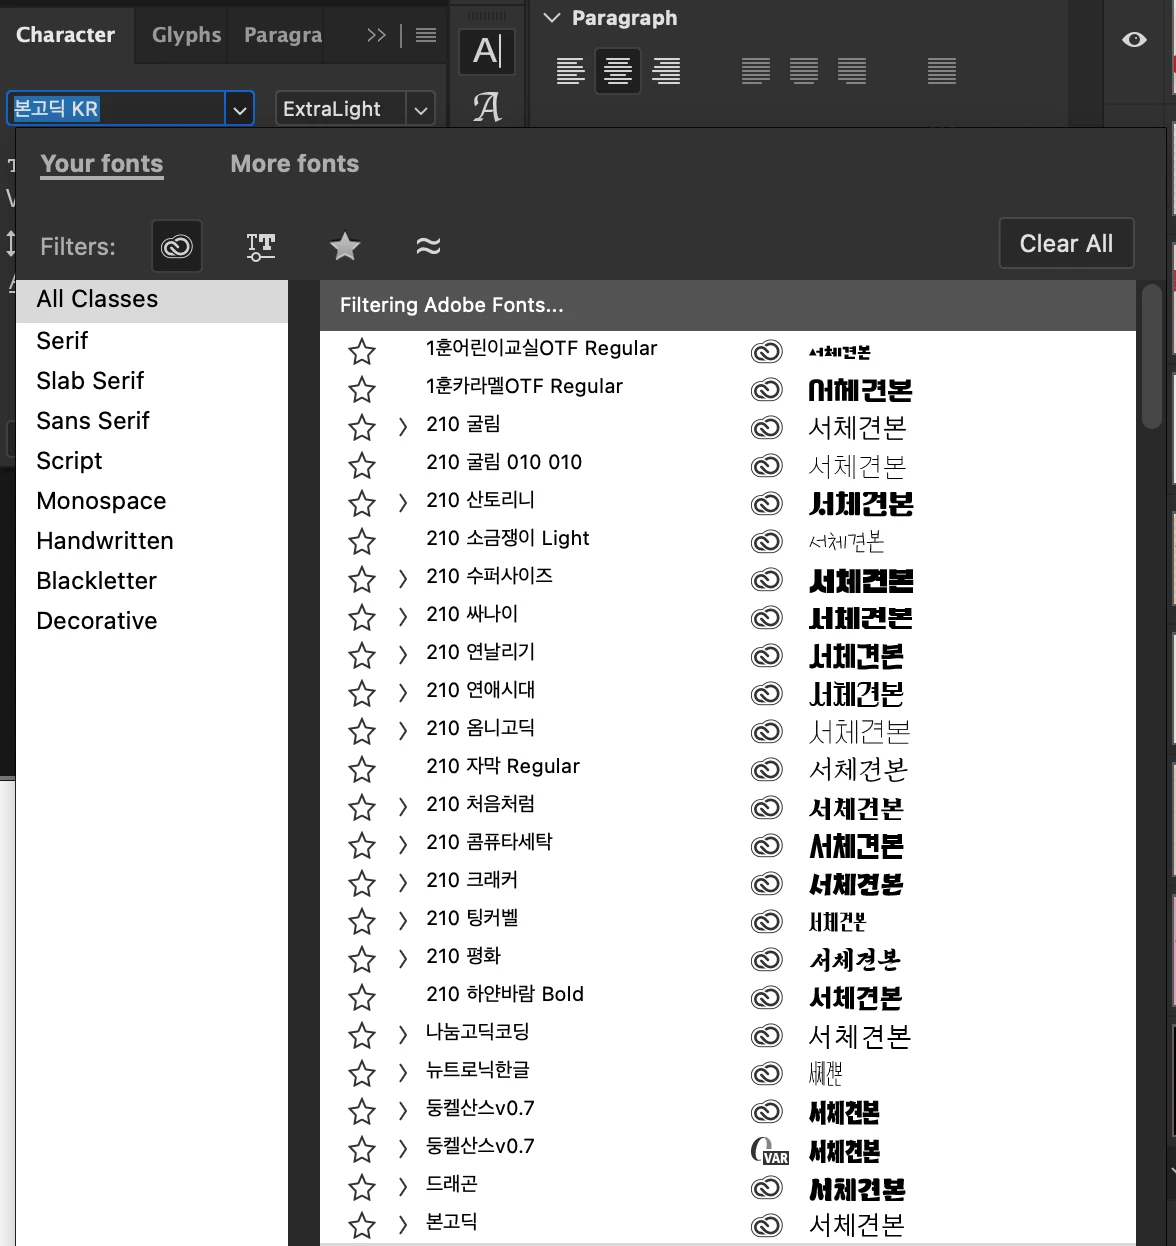Click Adobe Fonts cloud icon for 드래곤
The width and height of the screenshot is (1176, 1246).
[x=766, y=1187]
